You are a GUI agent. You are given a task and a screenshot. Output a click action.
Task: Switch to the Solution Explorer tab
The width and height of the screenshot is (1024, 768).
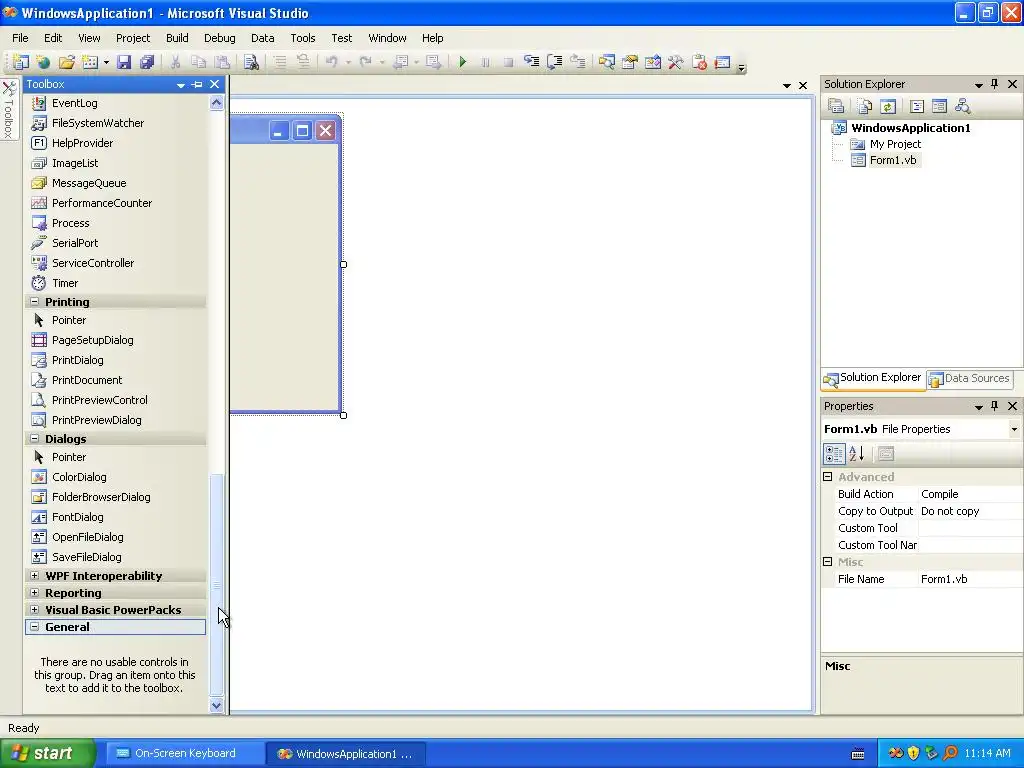click(873, 378)
